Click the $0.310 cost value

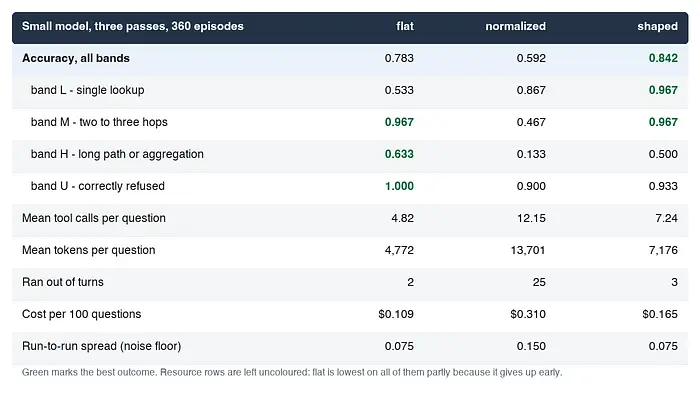click(528, 314)
